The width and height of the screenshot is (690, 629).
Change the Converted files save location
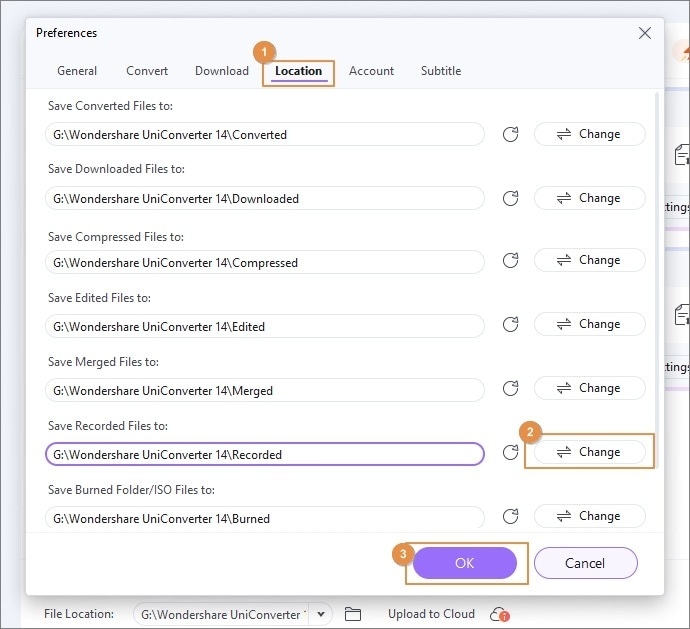(x=589, y=134)
